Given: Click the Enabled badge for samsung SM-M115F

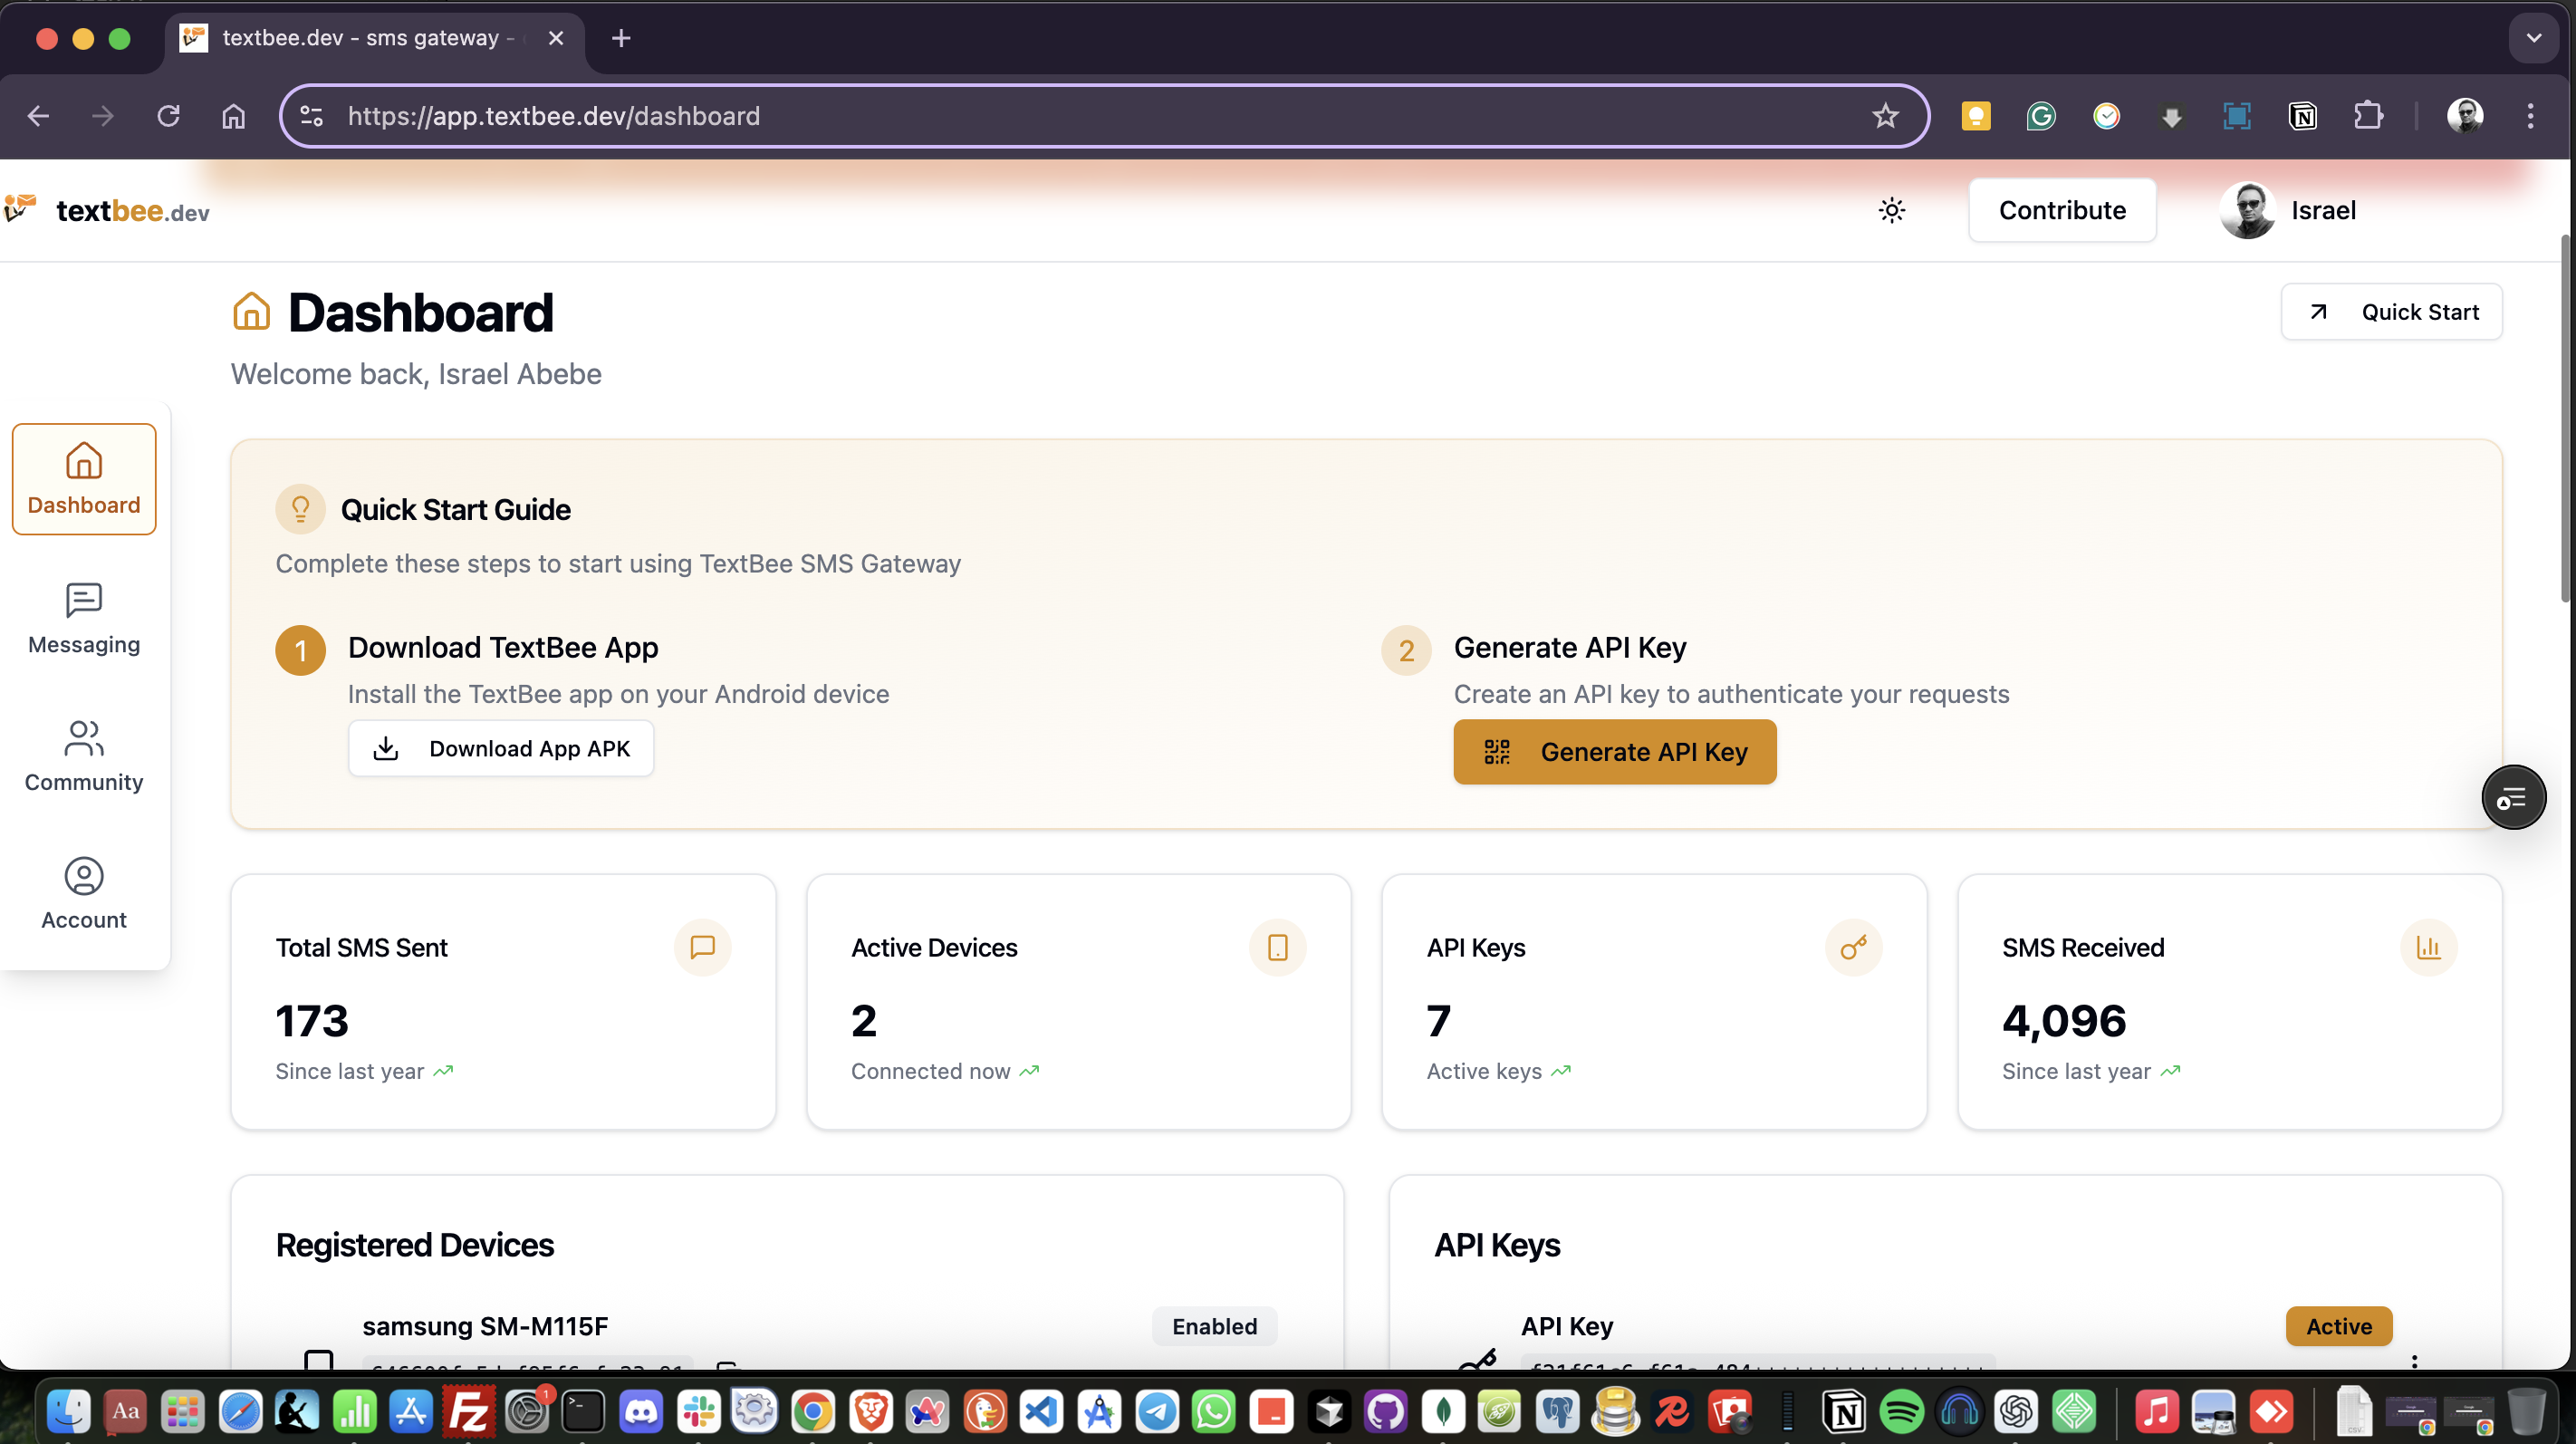Looking at the screenshot, I should click(x=1214, y=1326).
